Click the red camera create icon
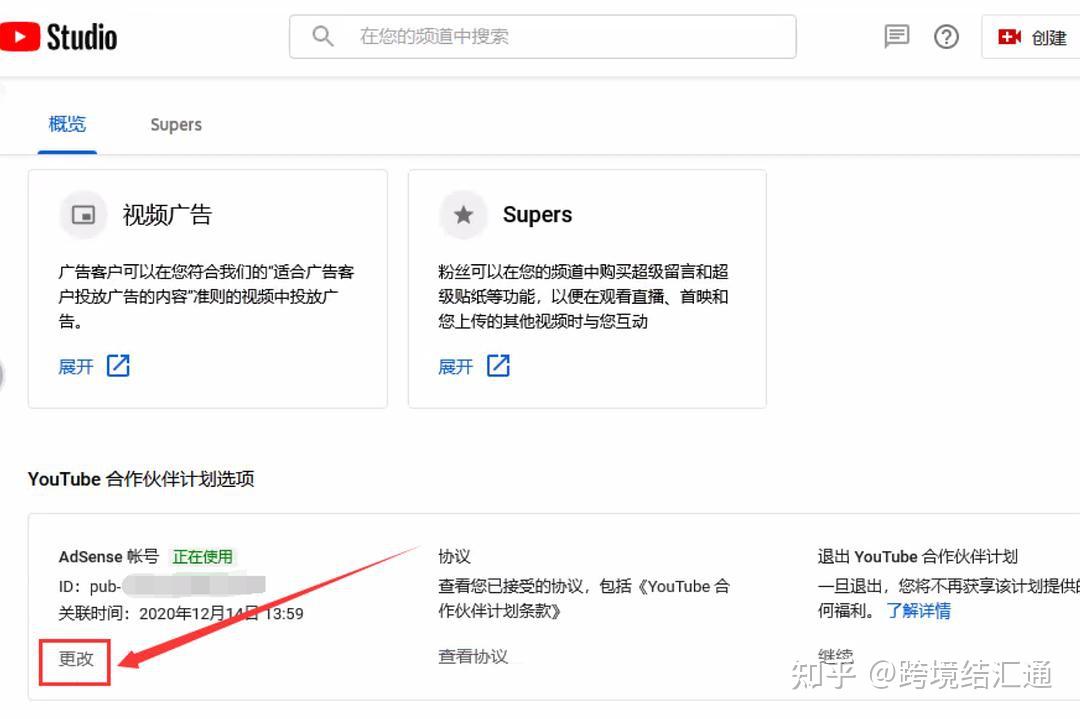The width and height of the screenshot is (1080, 719). pos(1009,37)
